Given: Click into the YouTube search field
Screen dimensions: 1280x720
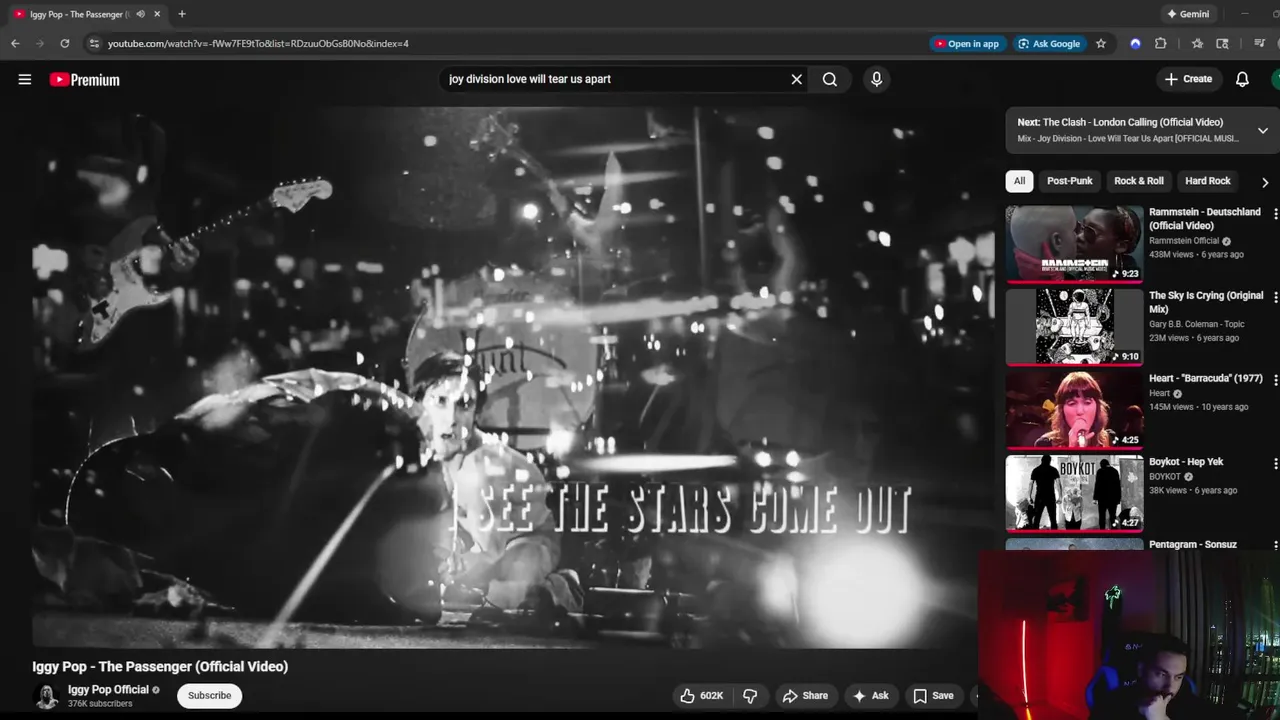Looking at the screenshot, I should pyautogui.click(x=615, y=79).
